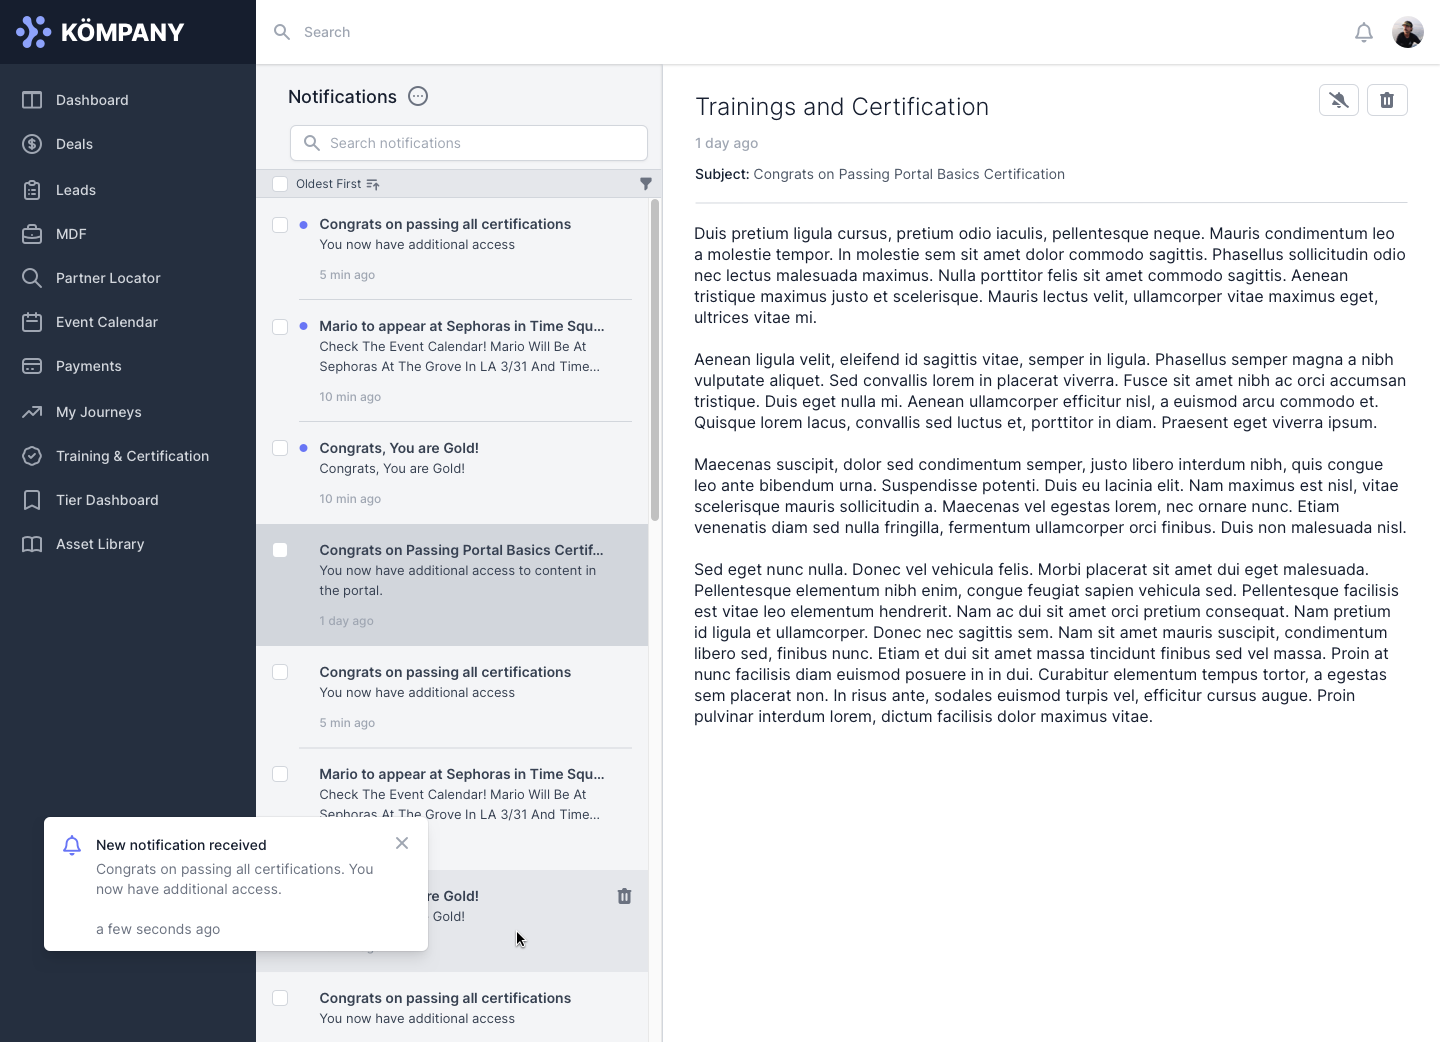
Task: Tick the Mario at Sephoras notification checkbox
Action: [x=280, y=327]
